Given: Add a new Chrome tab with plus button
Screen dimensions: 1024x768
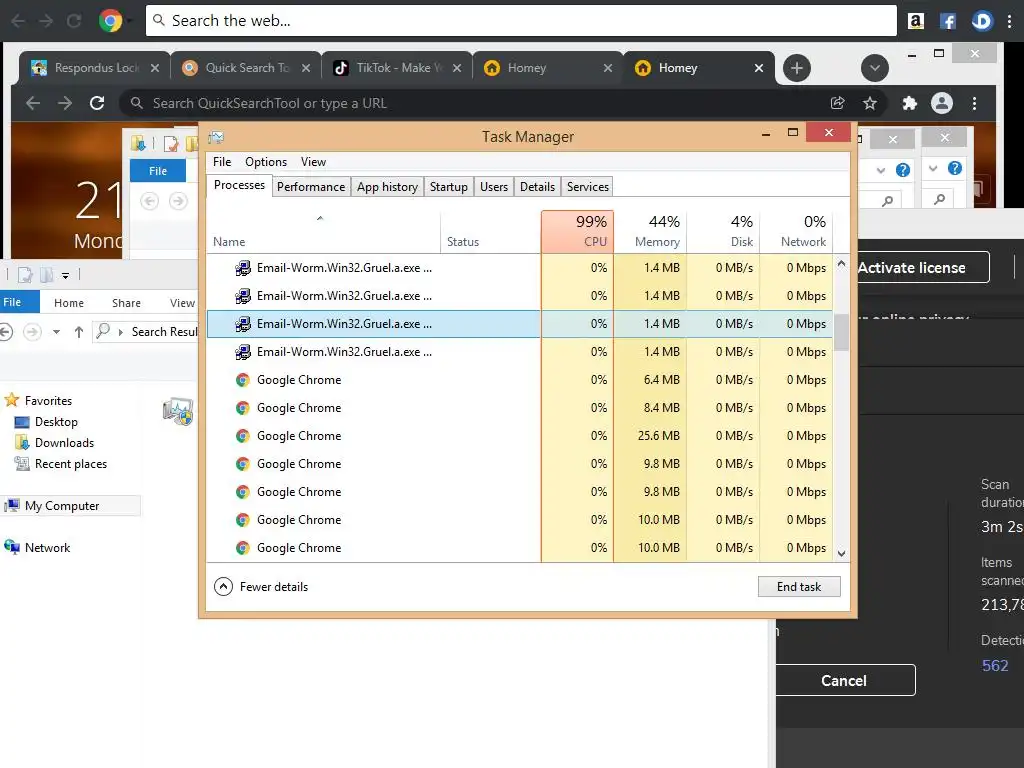Looking at the screenshot, I should pos(797,68).
